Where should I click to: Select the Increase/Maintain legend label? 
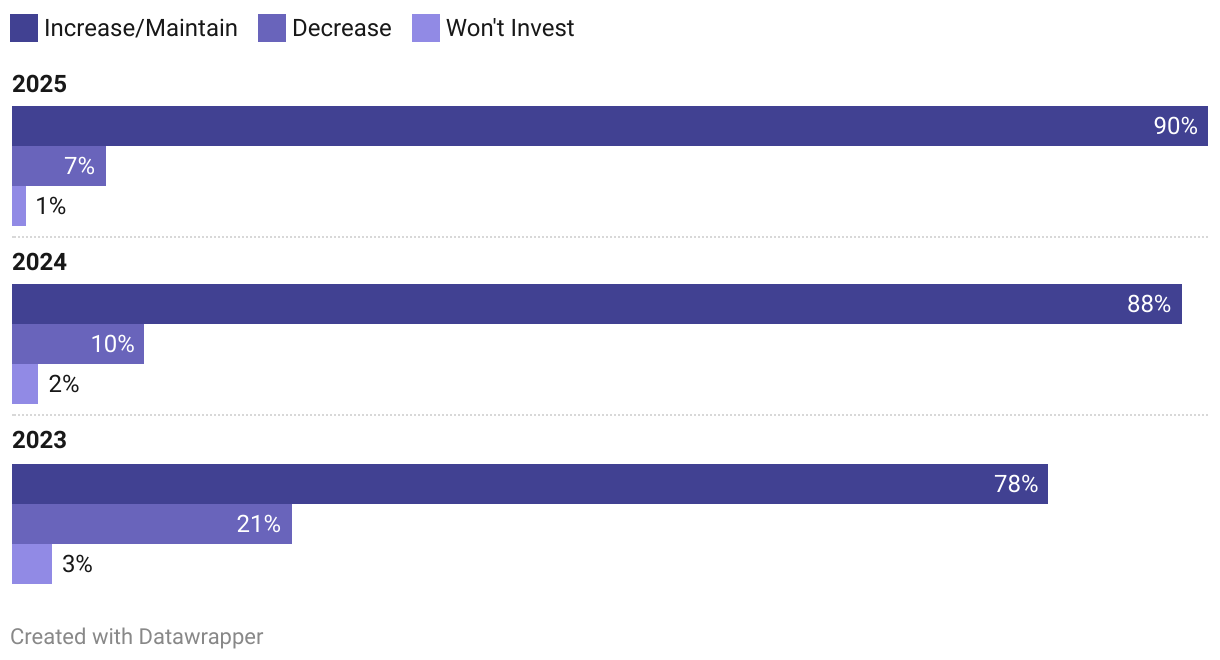[x=141, y=28]
